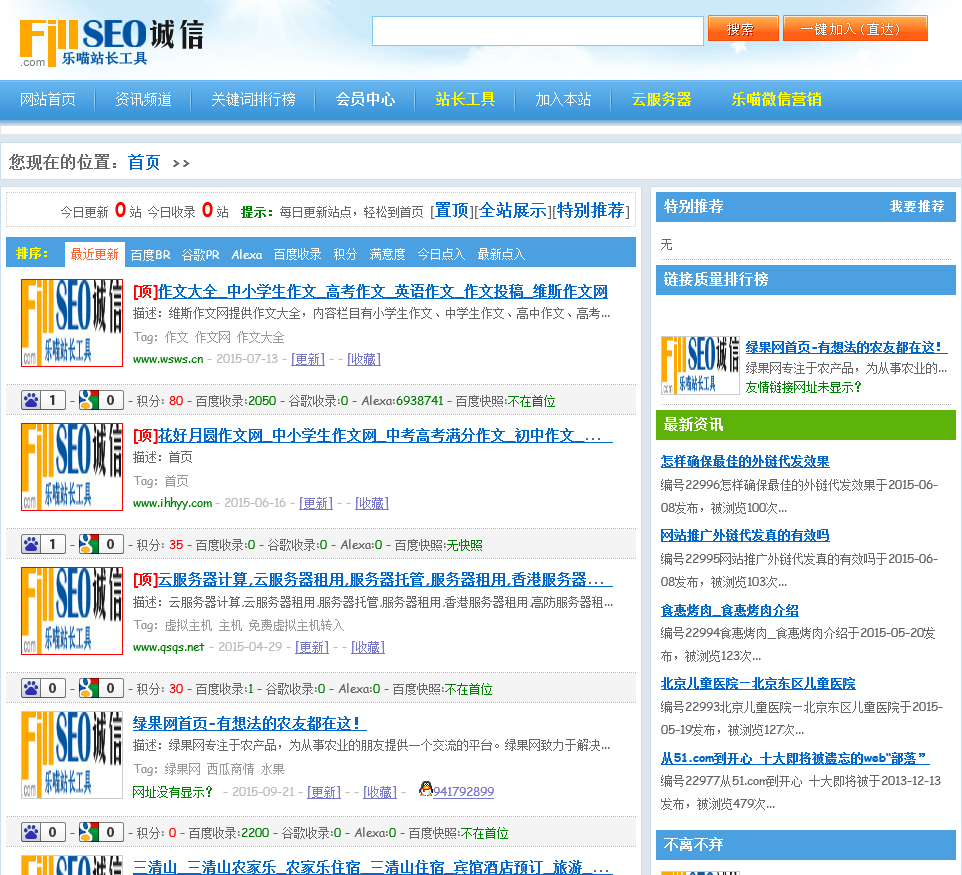Image resolution: width=962 pixels, height=875 pixels.
Task: Sort listings by 积分
Action: (x=345, y=254)
